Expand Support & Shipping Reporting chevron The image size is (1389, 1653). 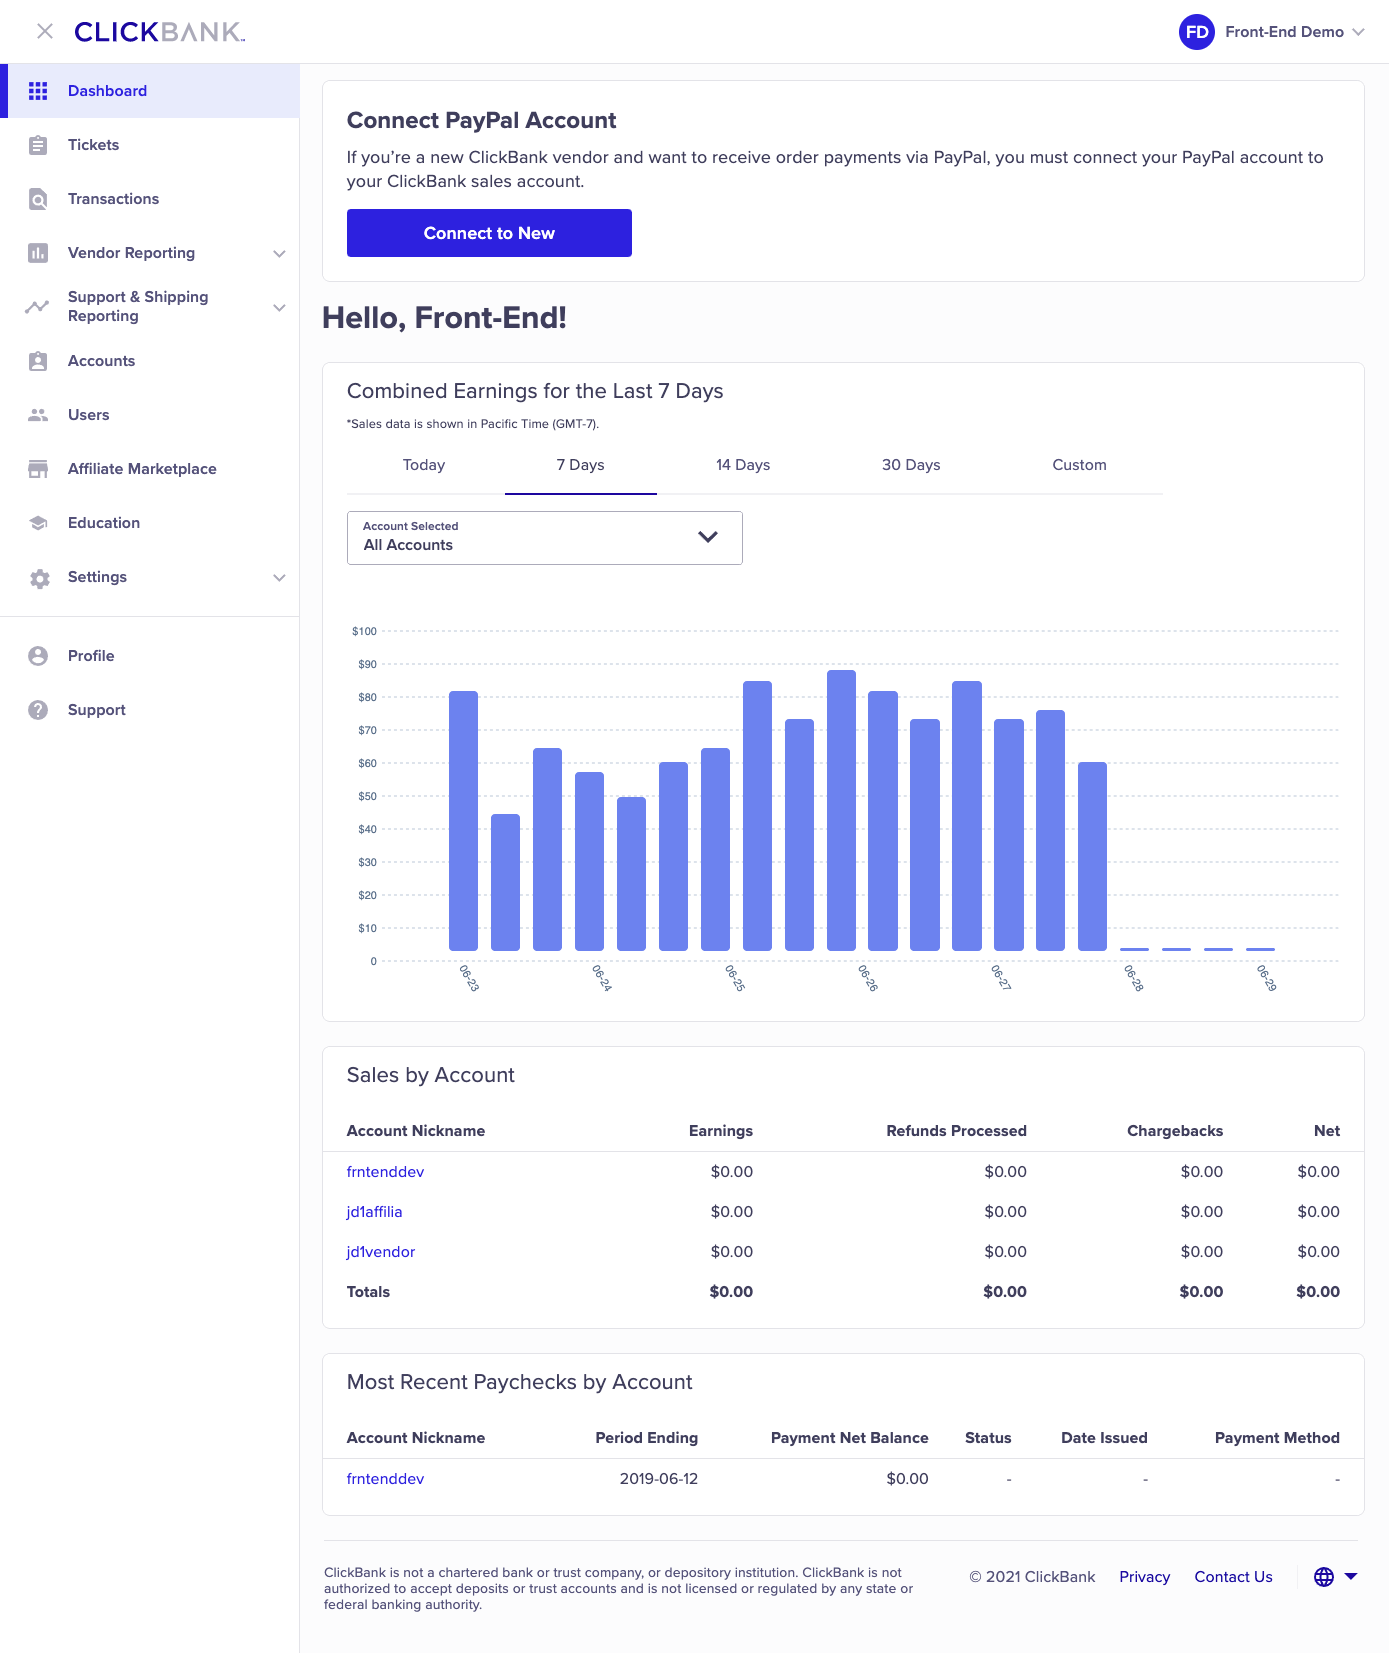coord(279,307)
